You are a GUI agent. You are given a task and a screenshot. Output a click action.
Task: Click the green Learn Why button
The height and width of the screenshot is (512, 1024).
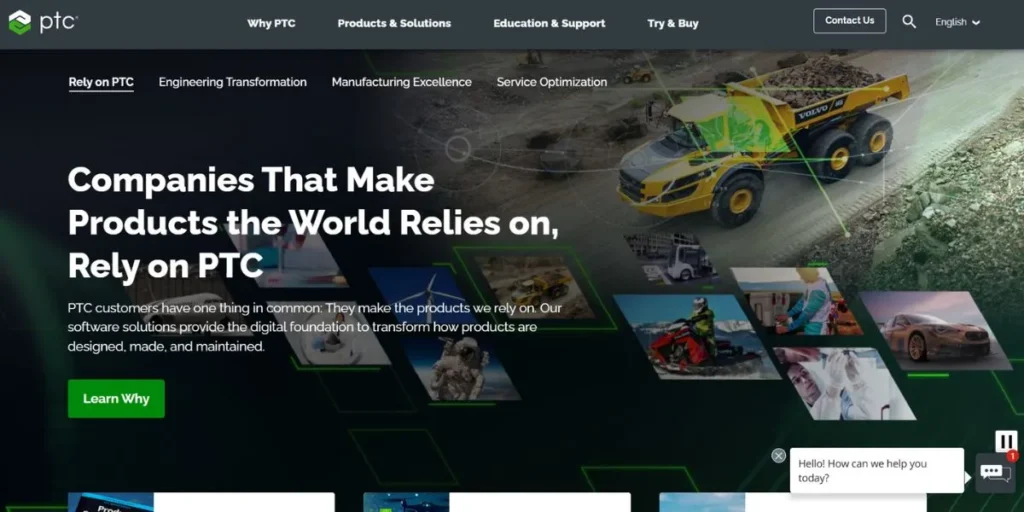coord(116,398)
